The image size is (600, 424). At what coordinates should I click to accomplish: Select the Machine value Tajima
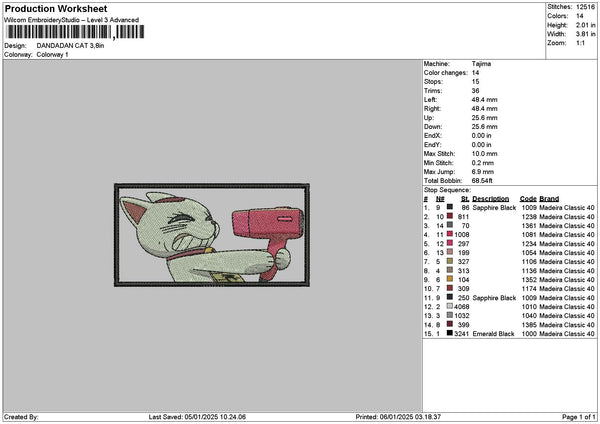(x=481, y=64)
